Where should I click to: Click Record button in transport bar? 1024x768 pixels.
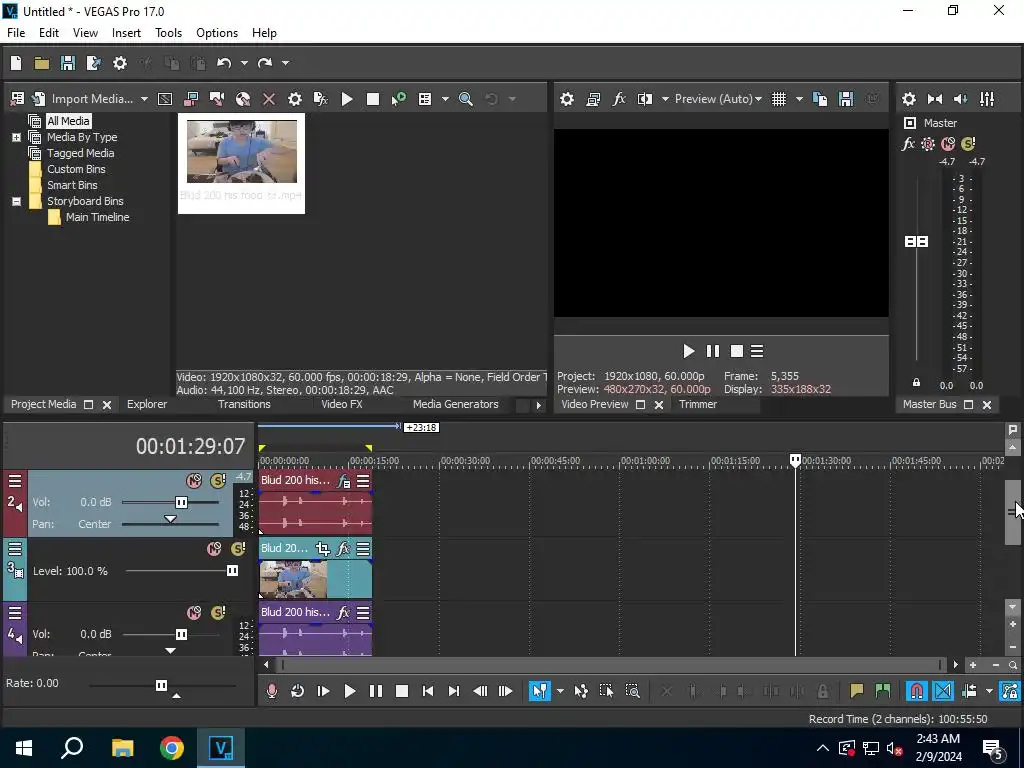point(272,691)
